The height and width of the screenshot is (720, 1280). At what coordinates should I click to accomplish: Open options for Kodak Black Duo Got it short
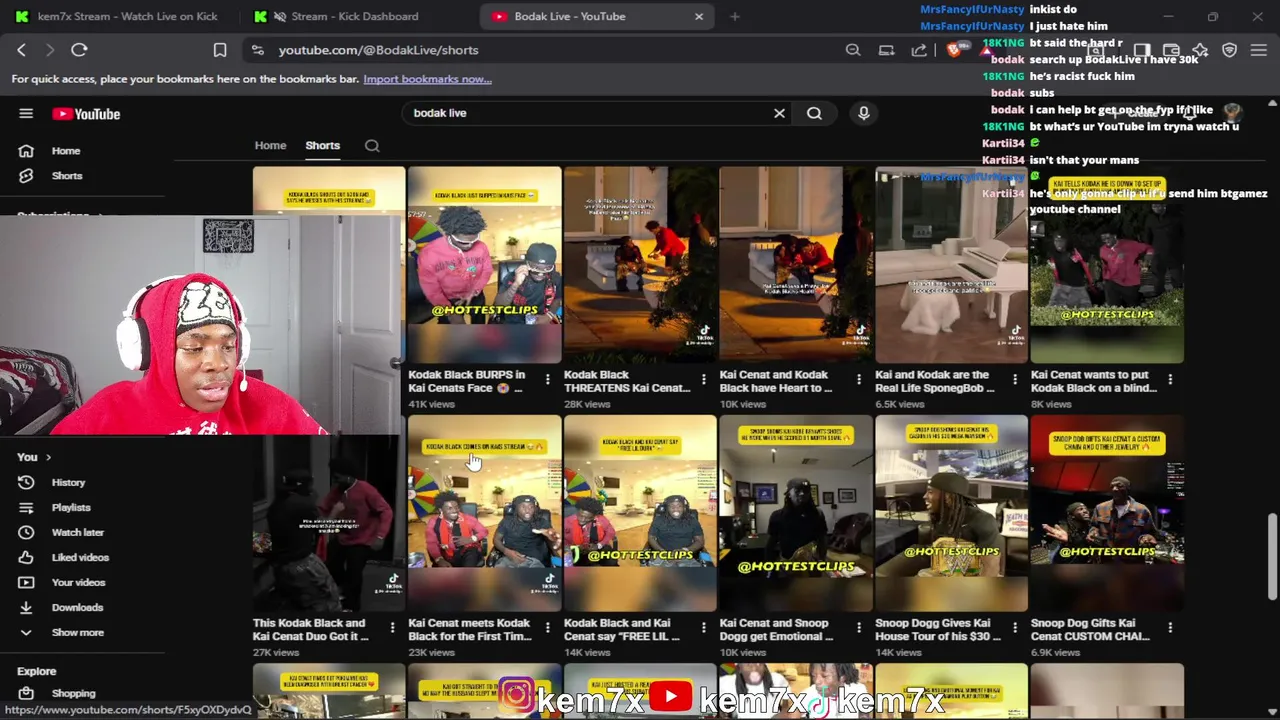[392, 627]
